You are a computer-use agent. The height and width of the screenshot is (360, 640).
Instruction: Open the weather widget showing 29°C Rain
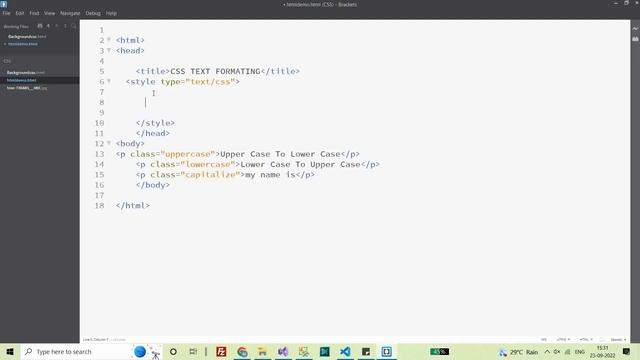[518, 352]
